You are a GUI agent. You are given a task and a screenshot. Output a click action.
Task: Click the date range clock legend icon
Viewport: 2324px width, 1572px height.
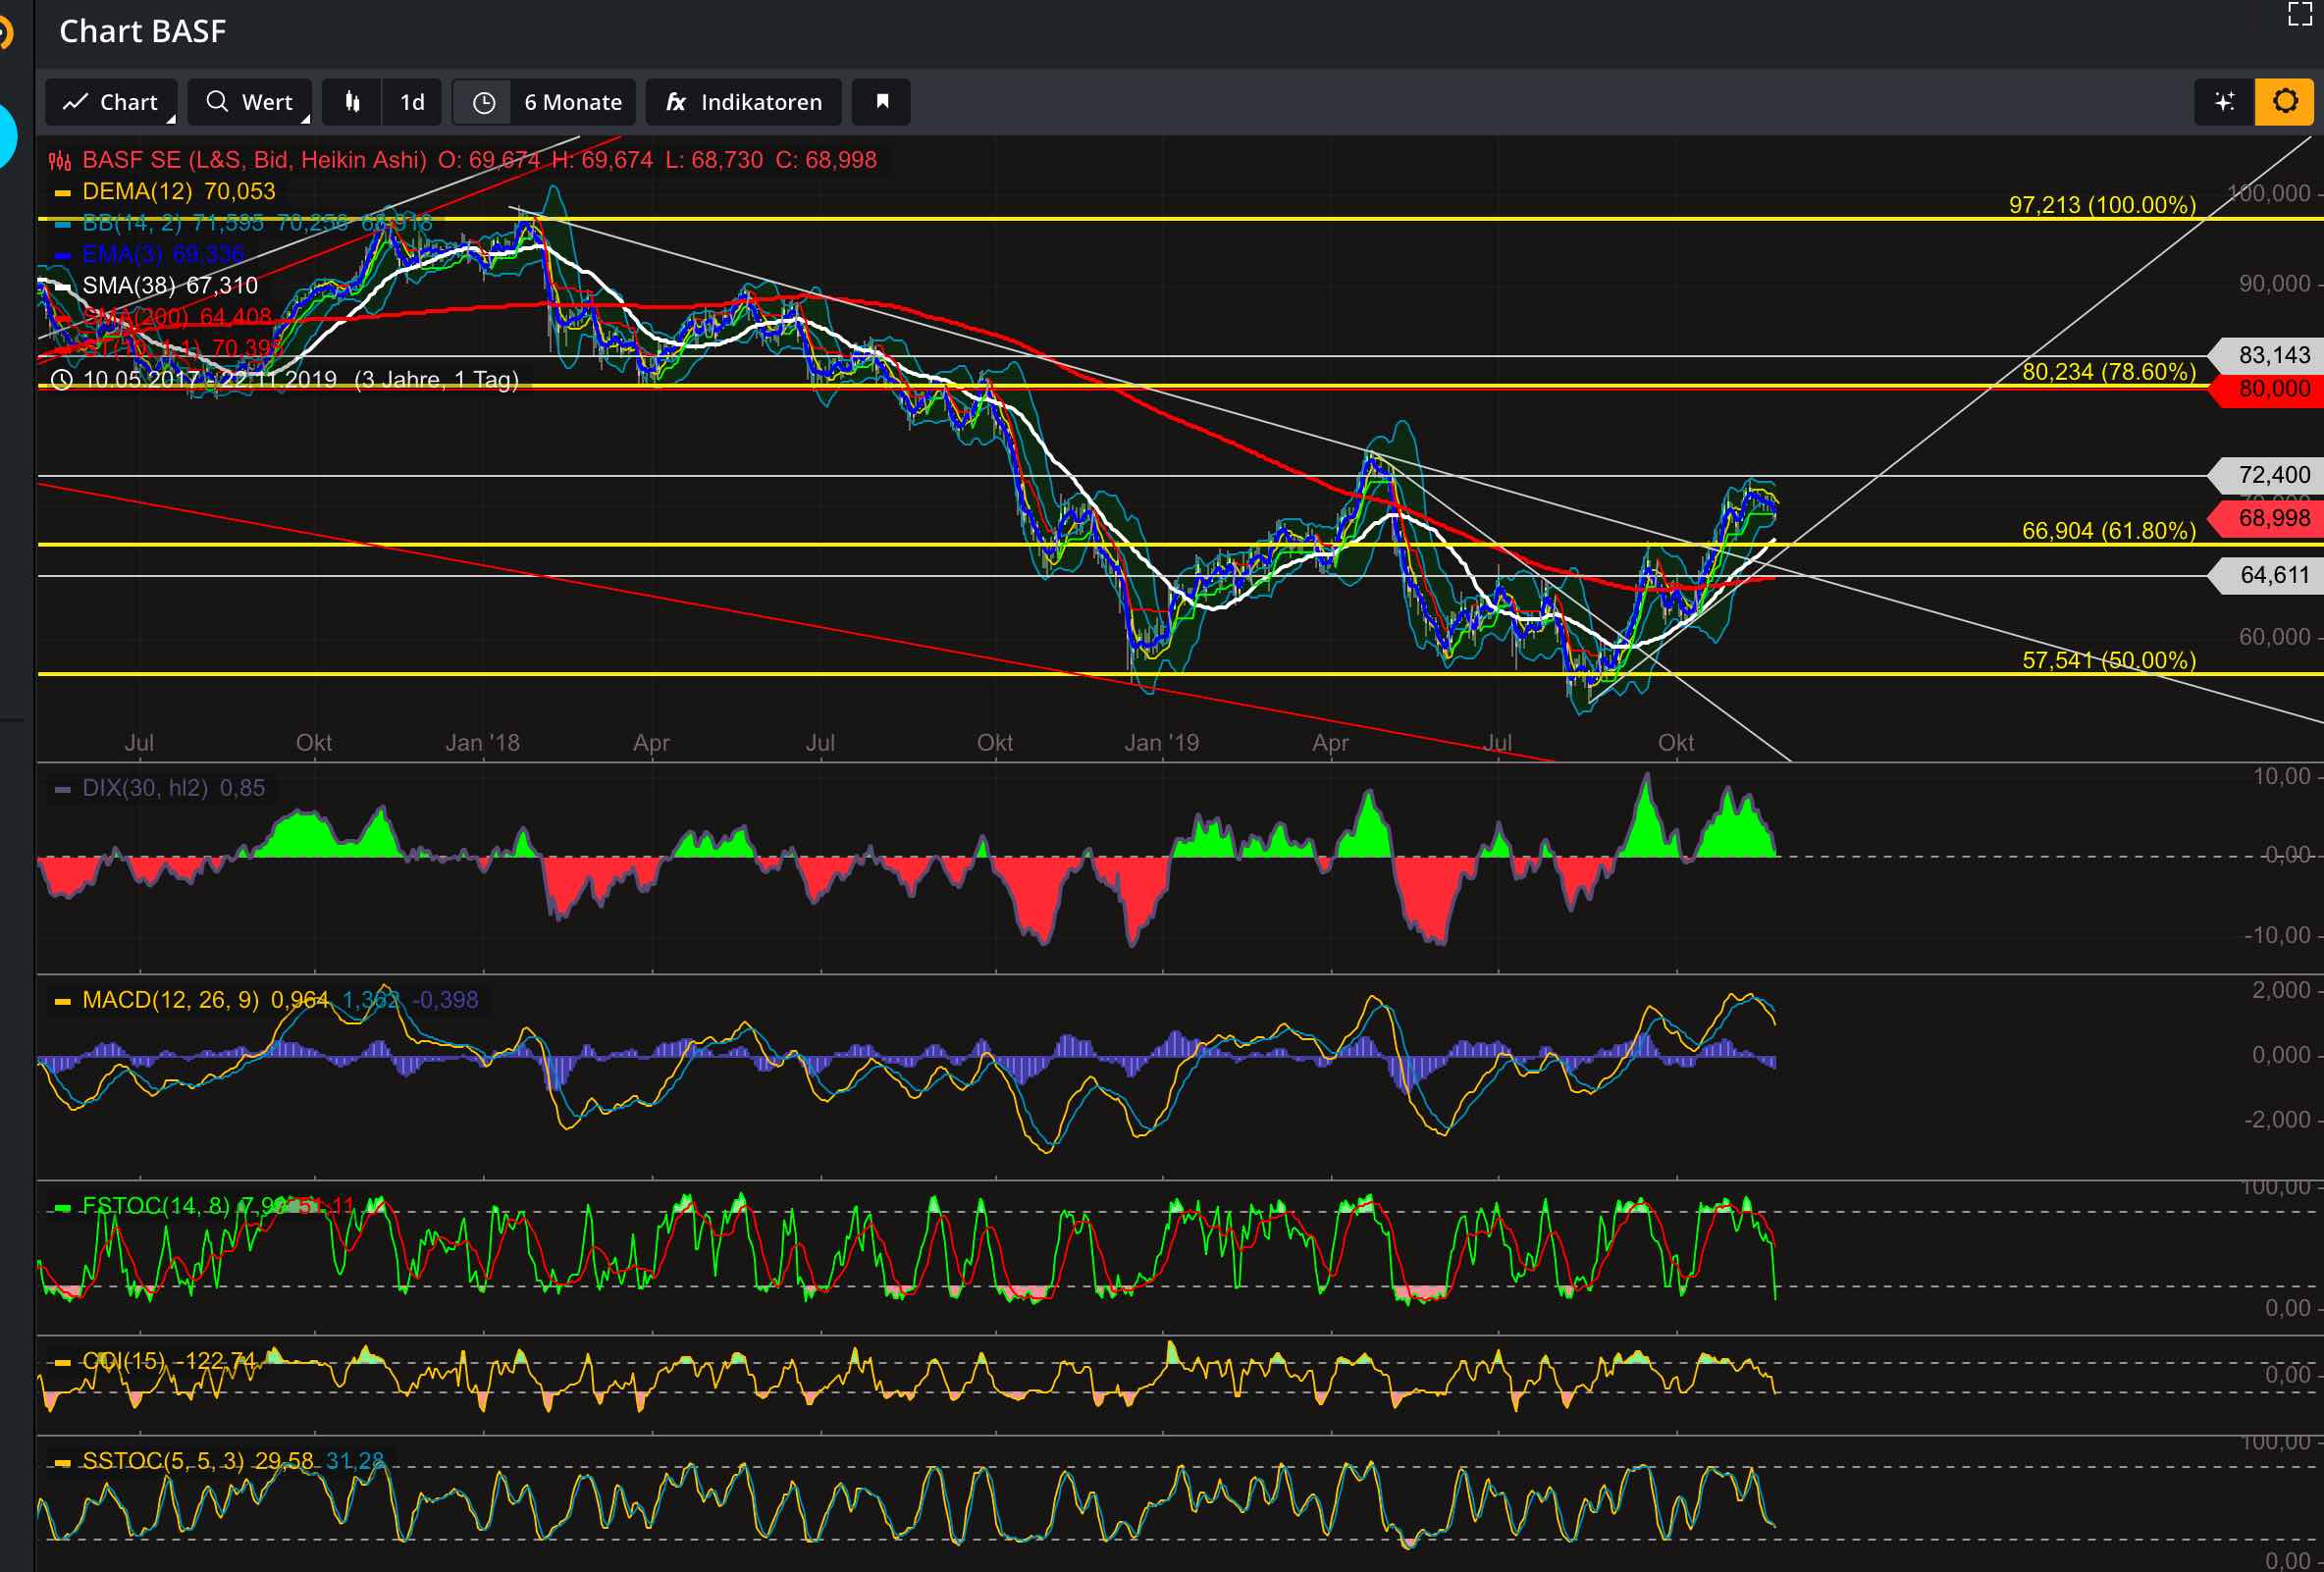[62, 380]
